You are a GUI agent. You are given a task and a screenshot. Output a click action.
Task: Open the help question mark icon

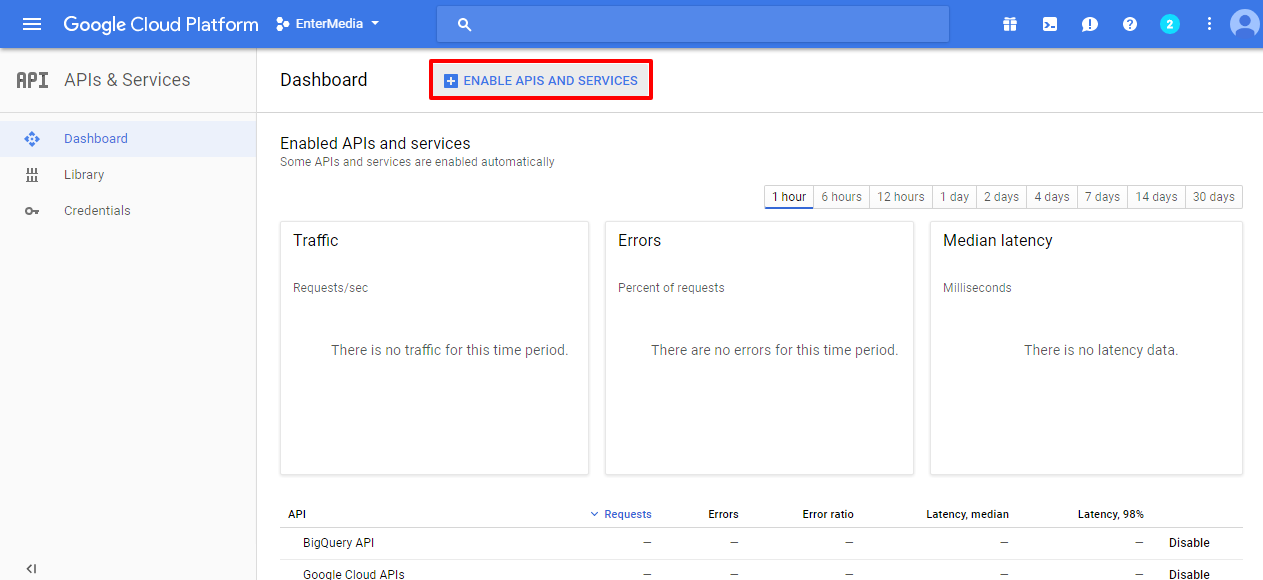pos(1130,24)
